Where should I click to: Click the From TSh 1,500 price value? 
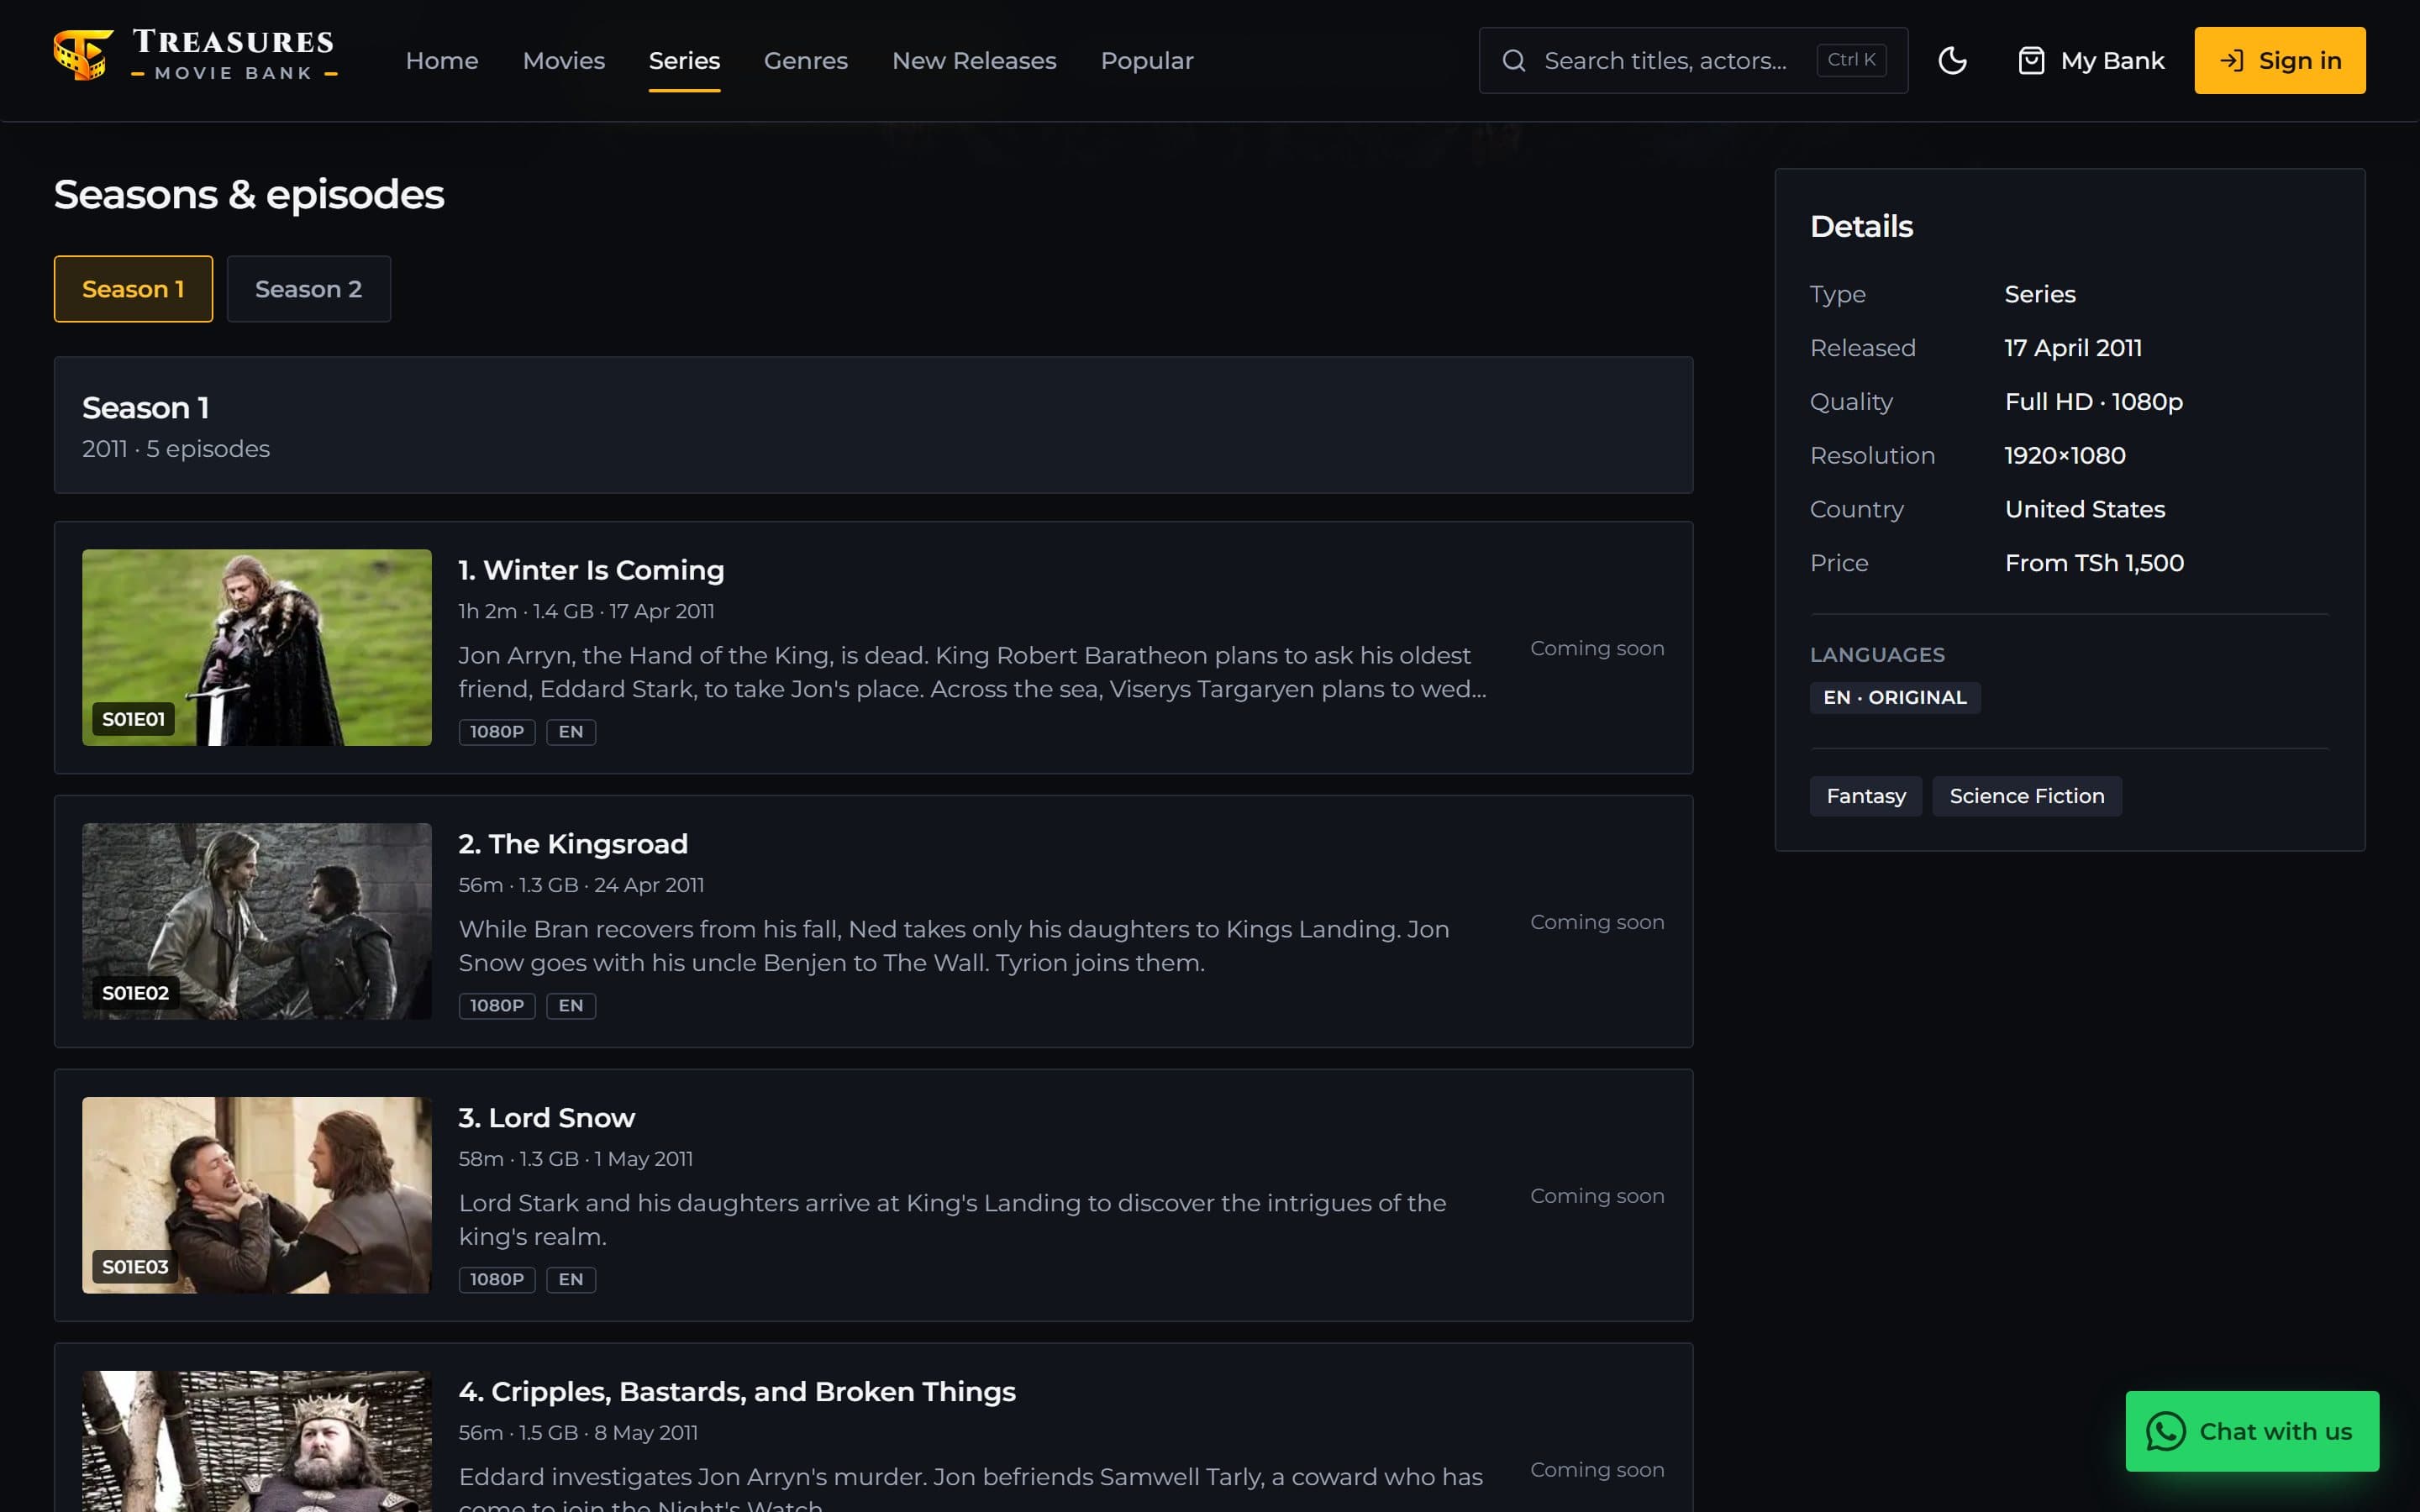(x=2094, y=563)
